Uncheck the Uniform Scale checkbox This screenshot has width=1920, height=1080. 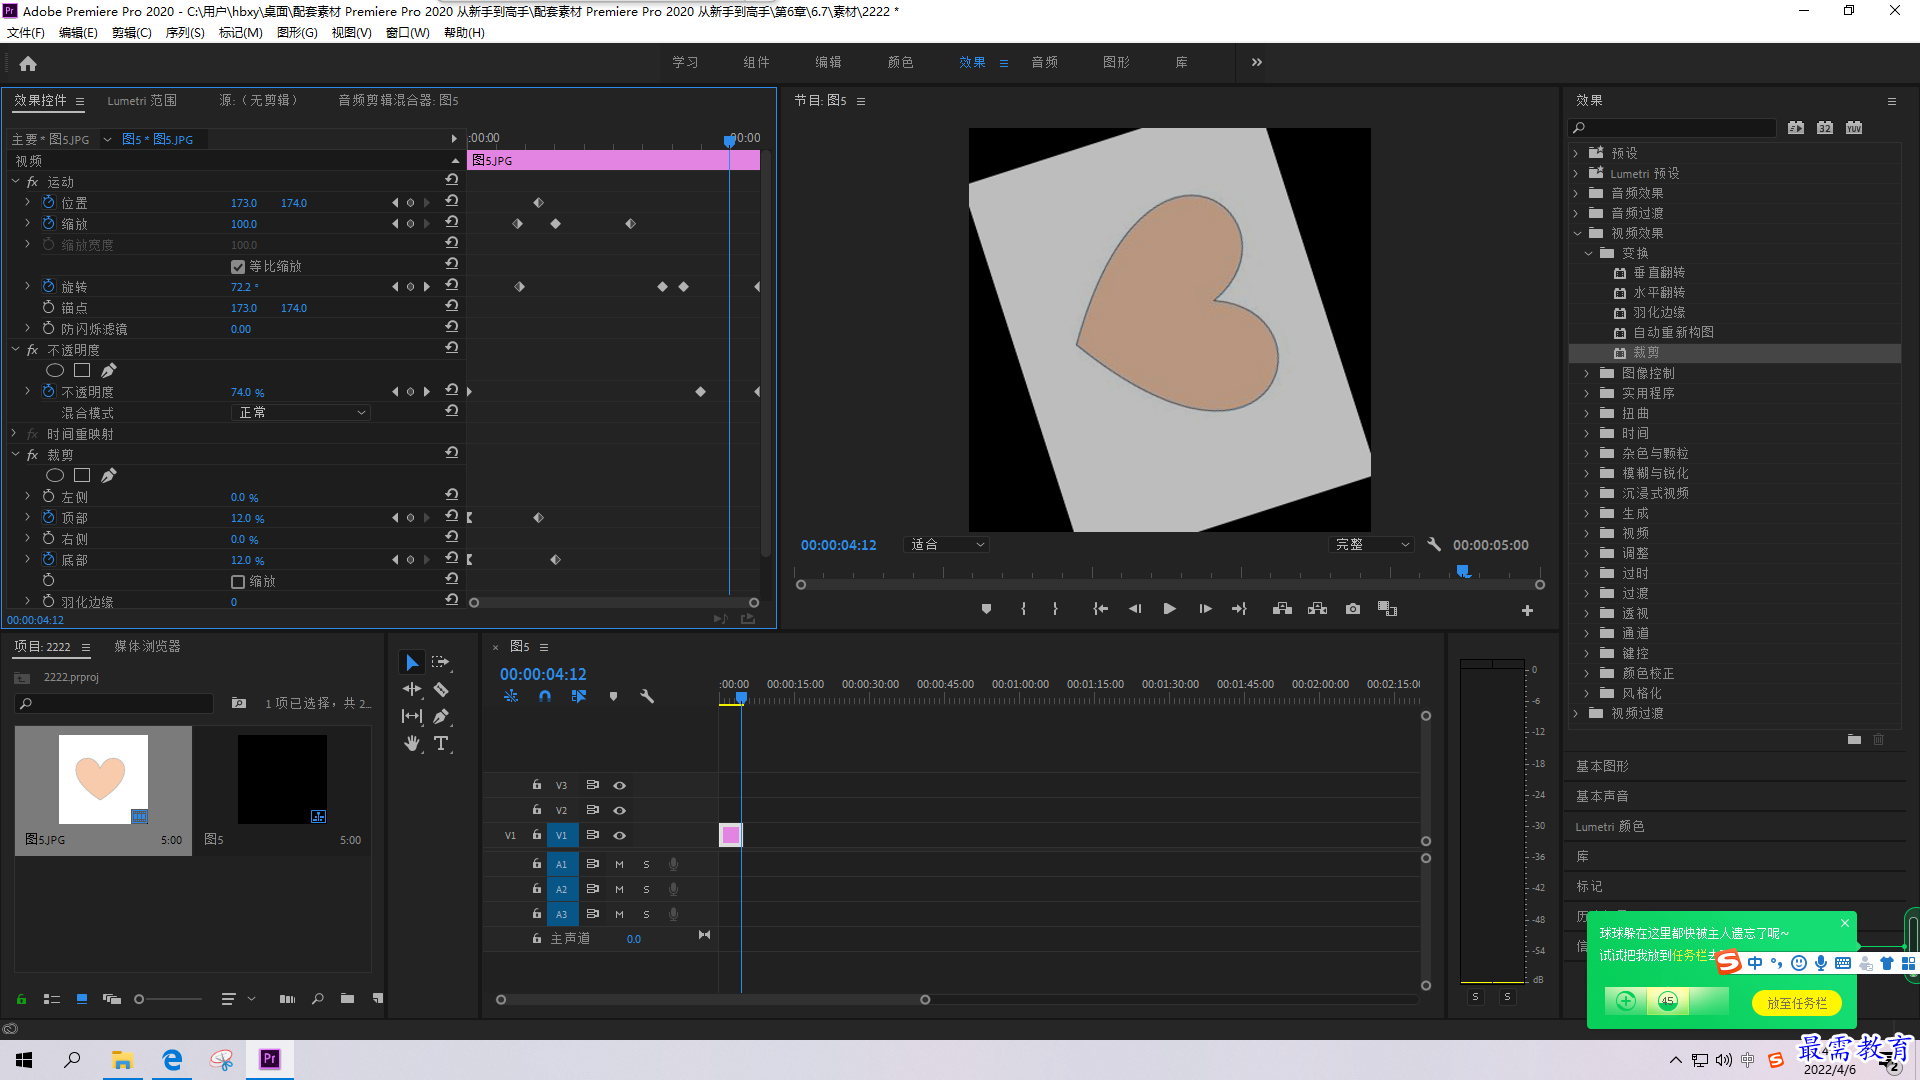(238, 267)
